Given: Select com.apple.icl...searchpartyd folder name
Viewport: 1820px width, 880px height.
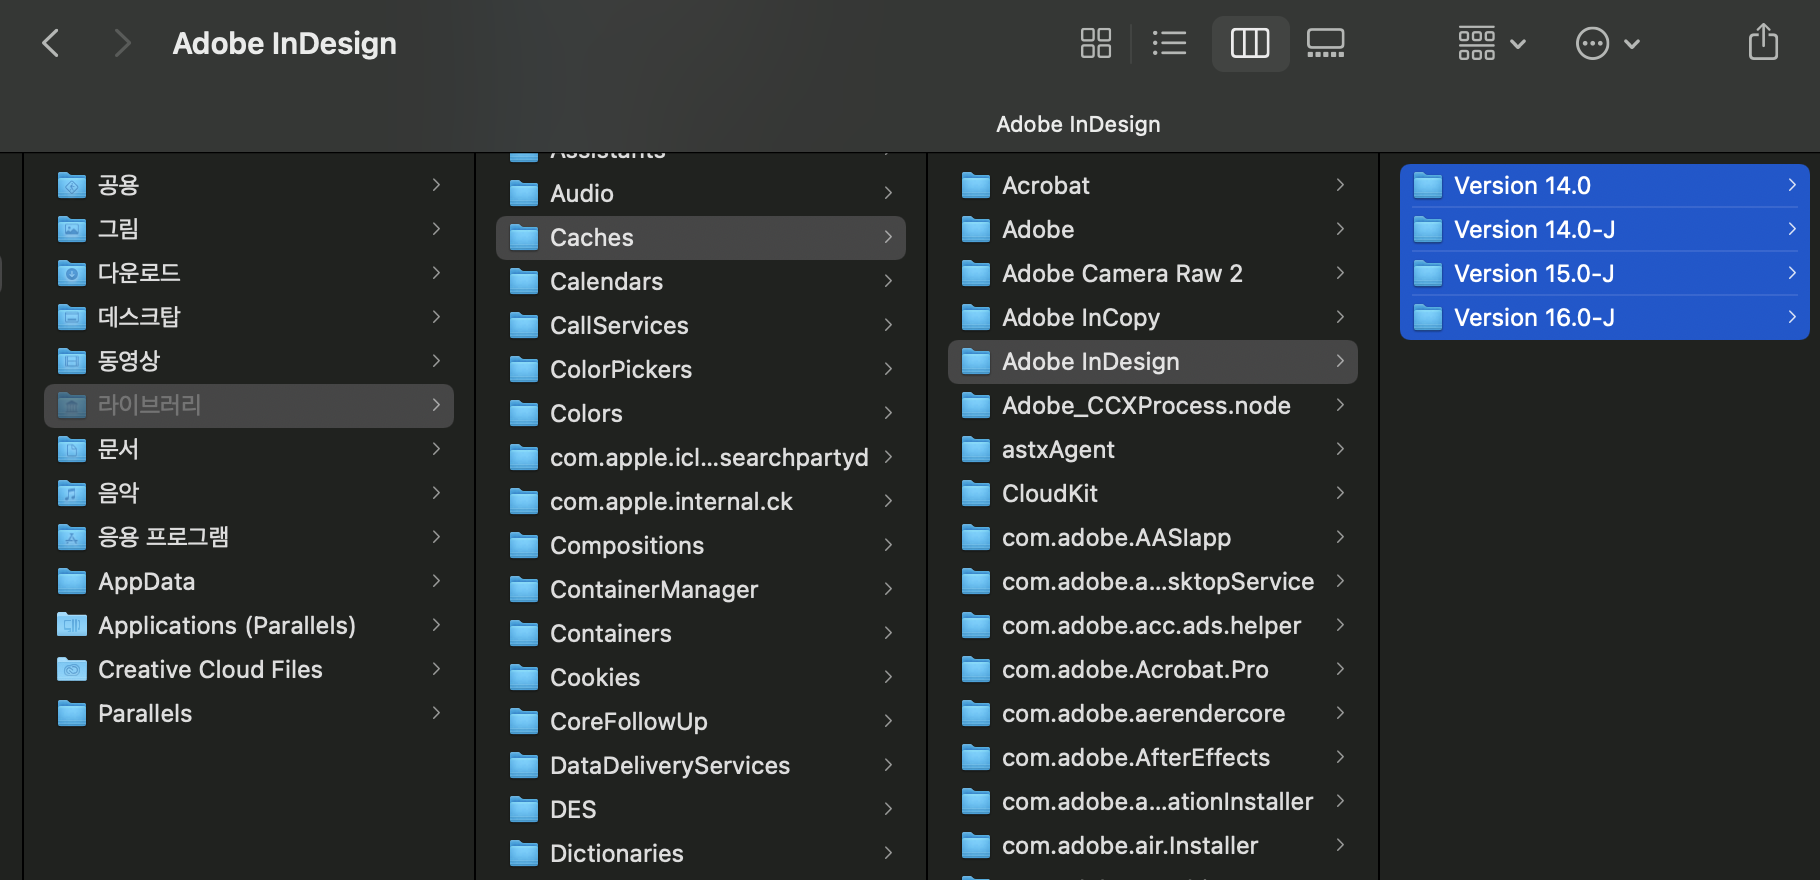Looking at the screenshot, I should coord(709,457).
